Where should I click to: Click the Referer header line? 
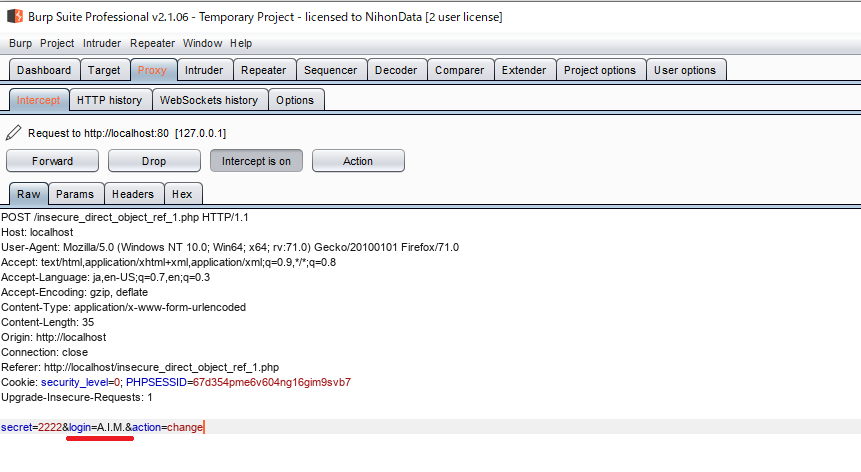140,367
